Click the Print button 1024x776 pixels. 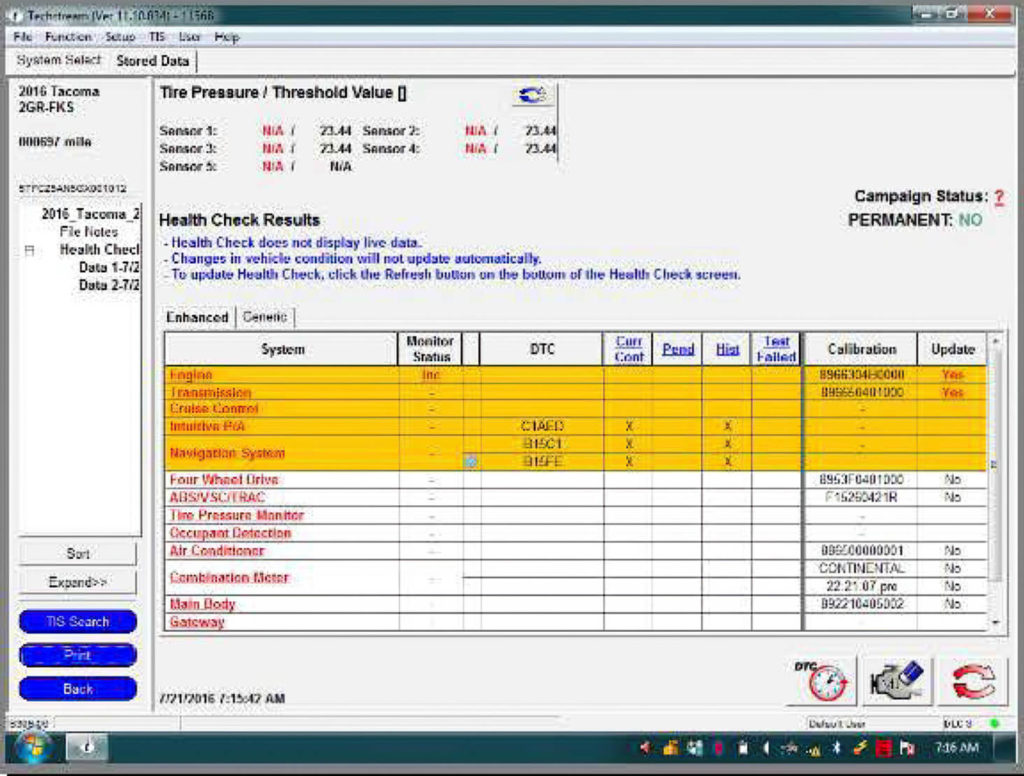(x=78, y=655)
